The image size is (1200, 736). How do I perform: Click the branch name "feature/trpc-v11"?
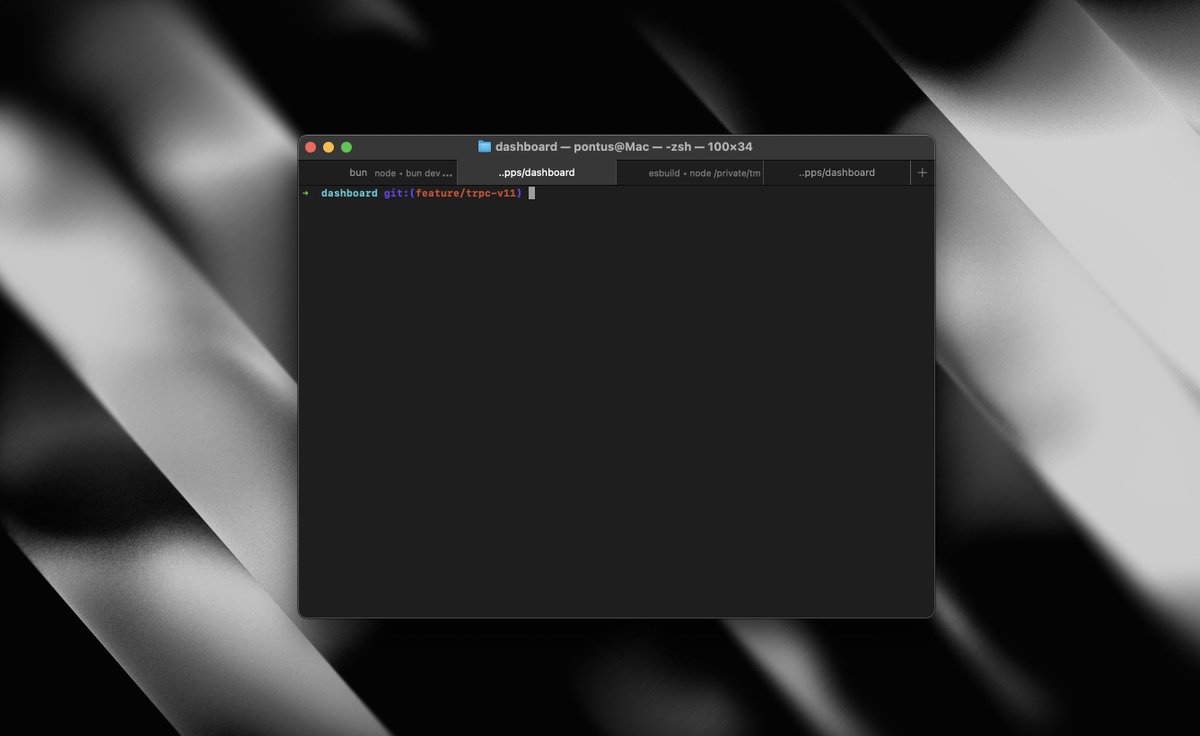[467, 193]
